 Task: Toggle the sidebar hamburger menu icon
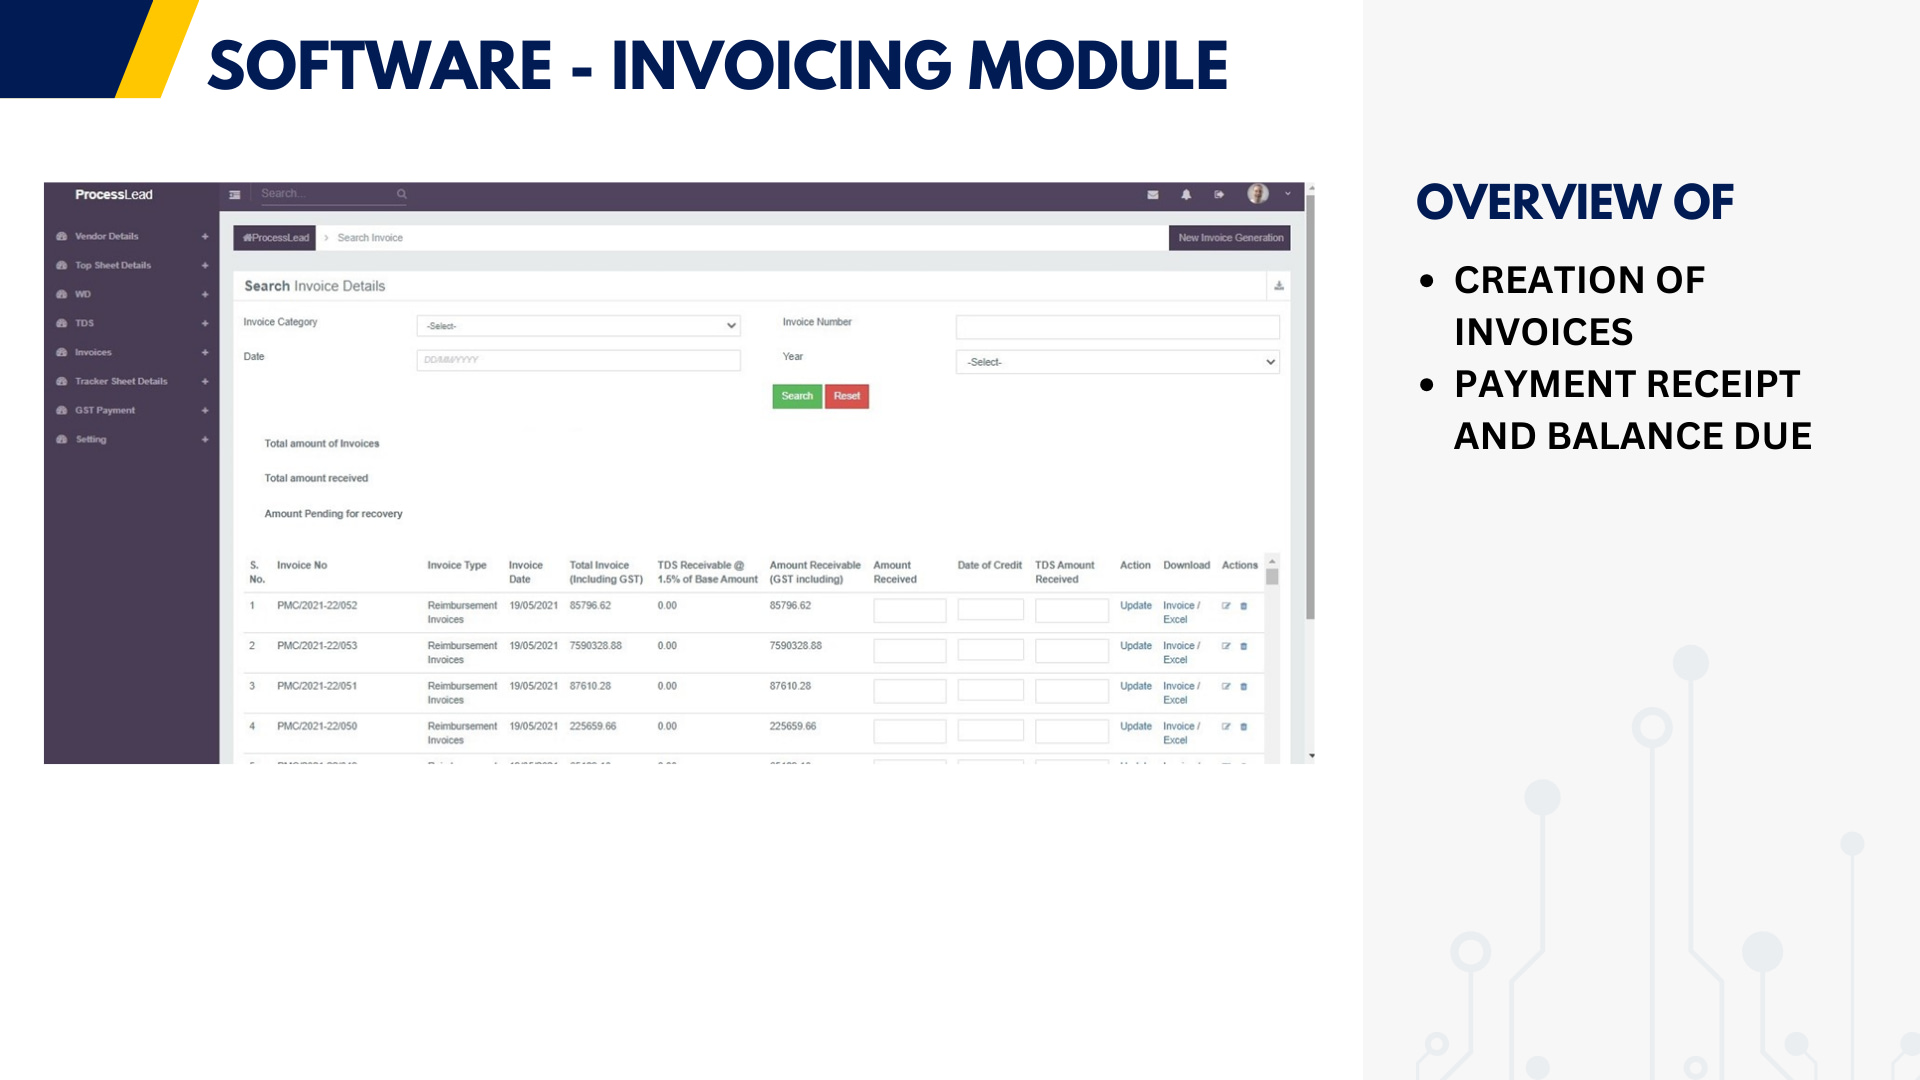tap(235, 195)
